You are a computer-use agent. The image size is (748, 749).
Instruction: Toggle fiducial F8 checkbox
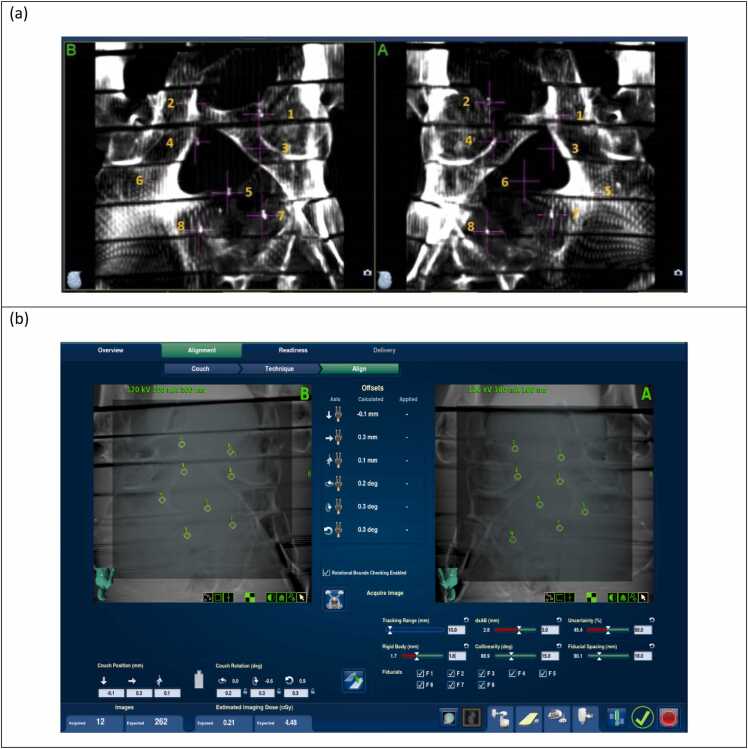pyautogui.click(x=481, y=685)
